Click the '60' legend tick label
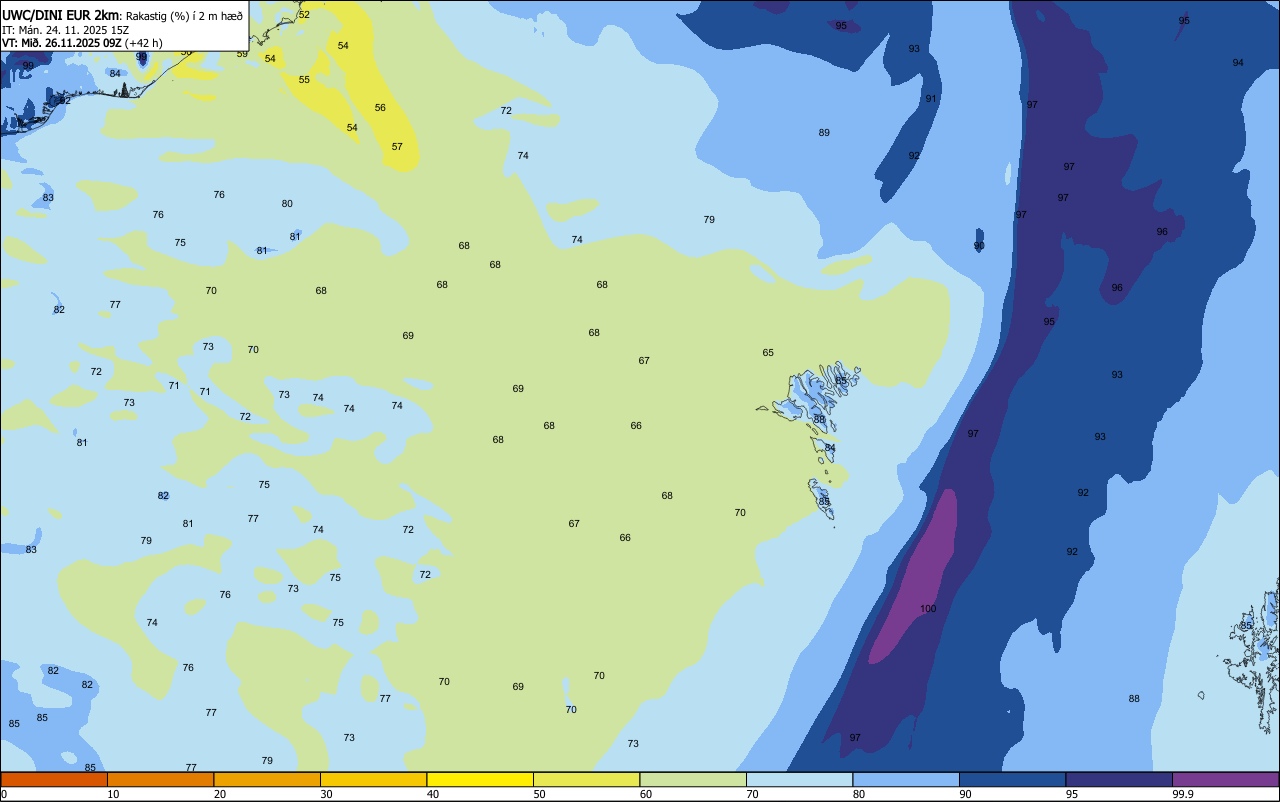 pos(646,794)
